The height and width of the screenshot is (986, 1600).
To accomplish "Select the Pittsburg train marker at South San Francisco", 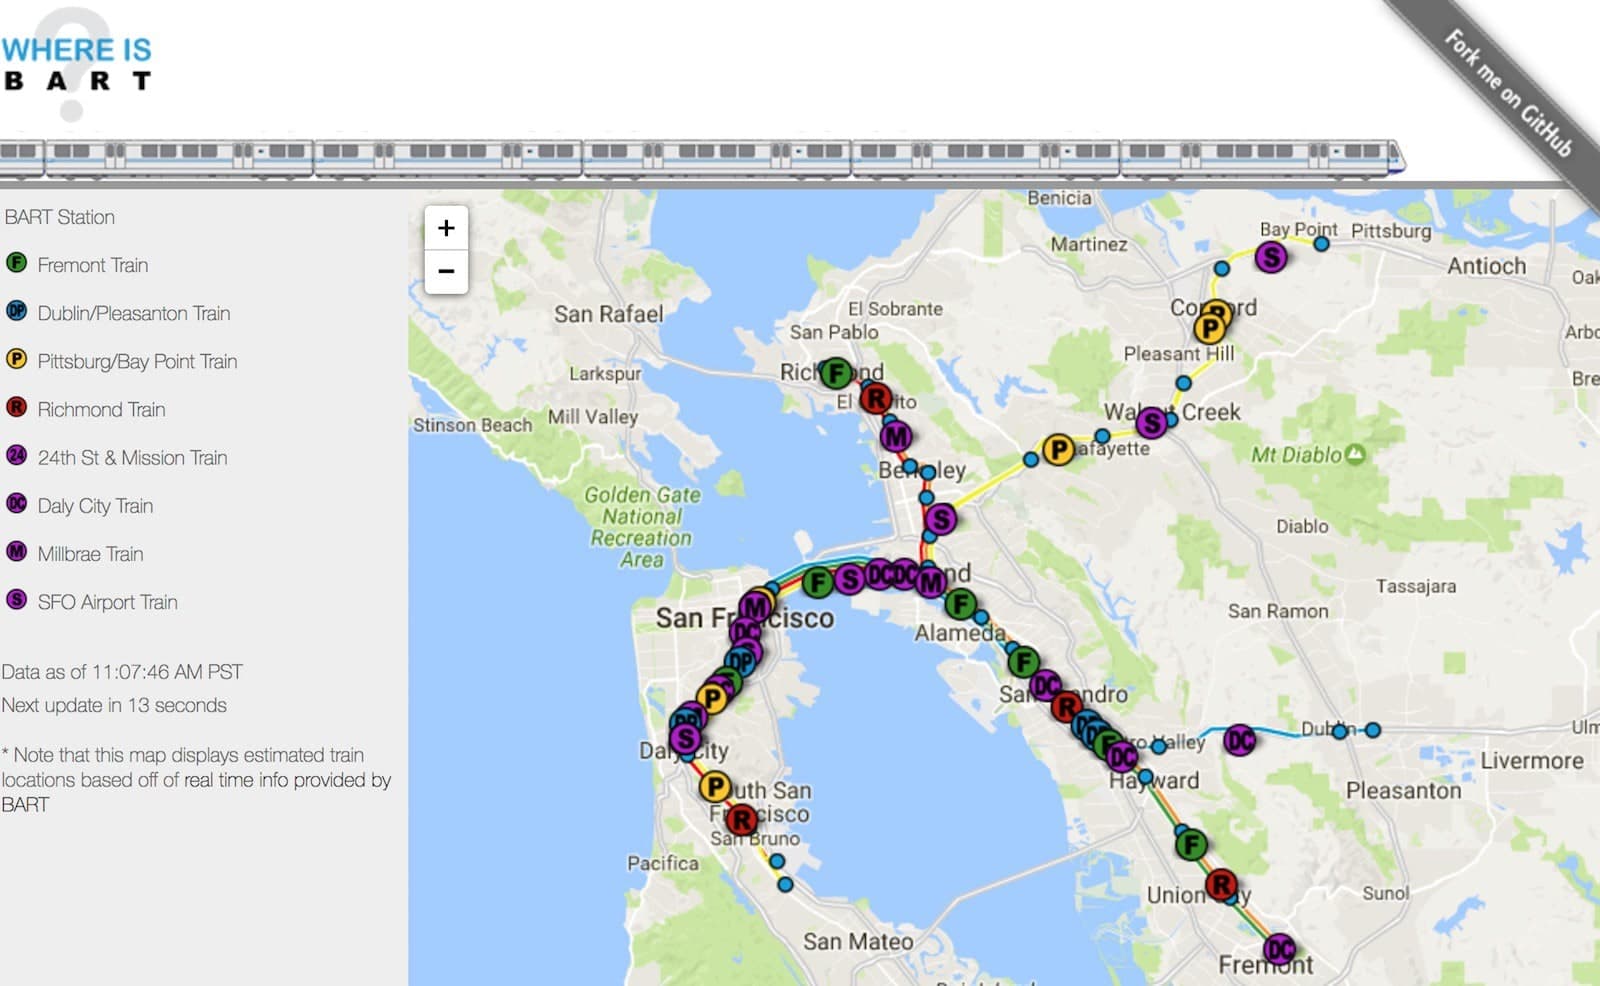I will click(x=715, y=787).
